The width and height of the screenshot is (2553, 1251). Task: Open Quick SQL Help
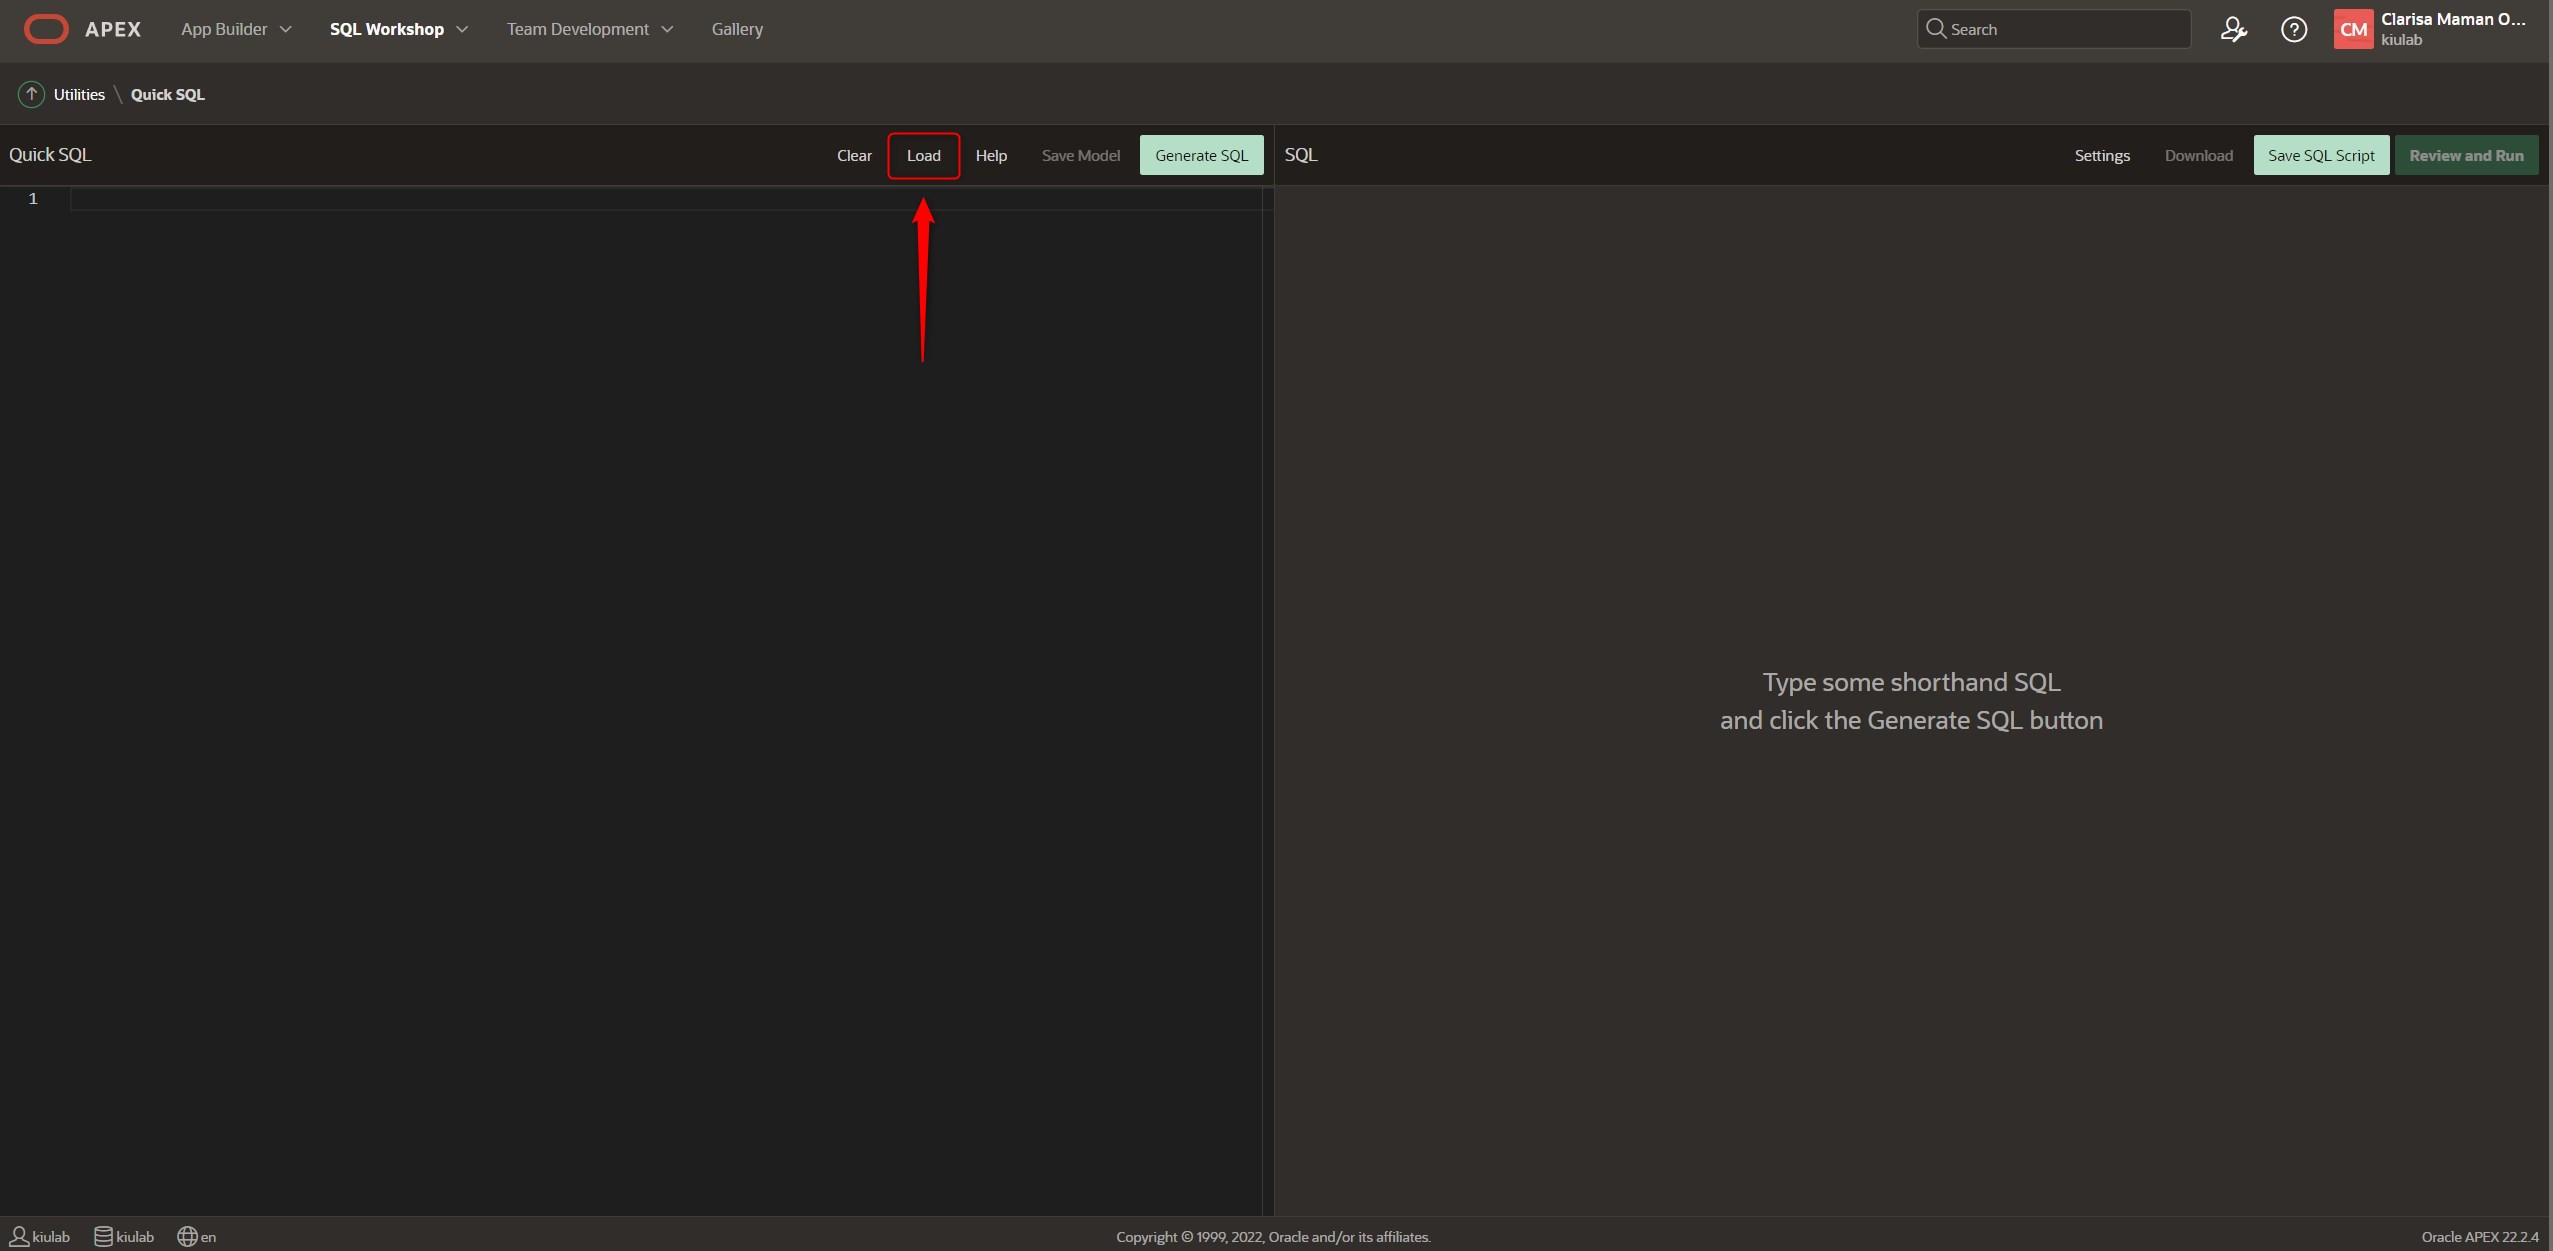(x=991, y=155)
